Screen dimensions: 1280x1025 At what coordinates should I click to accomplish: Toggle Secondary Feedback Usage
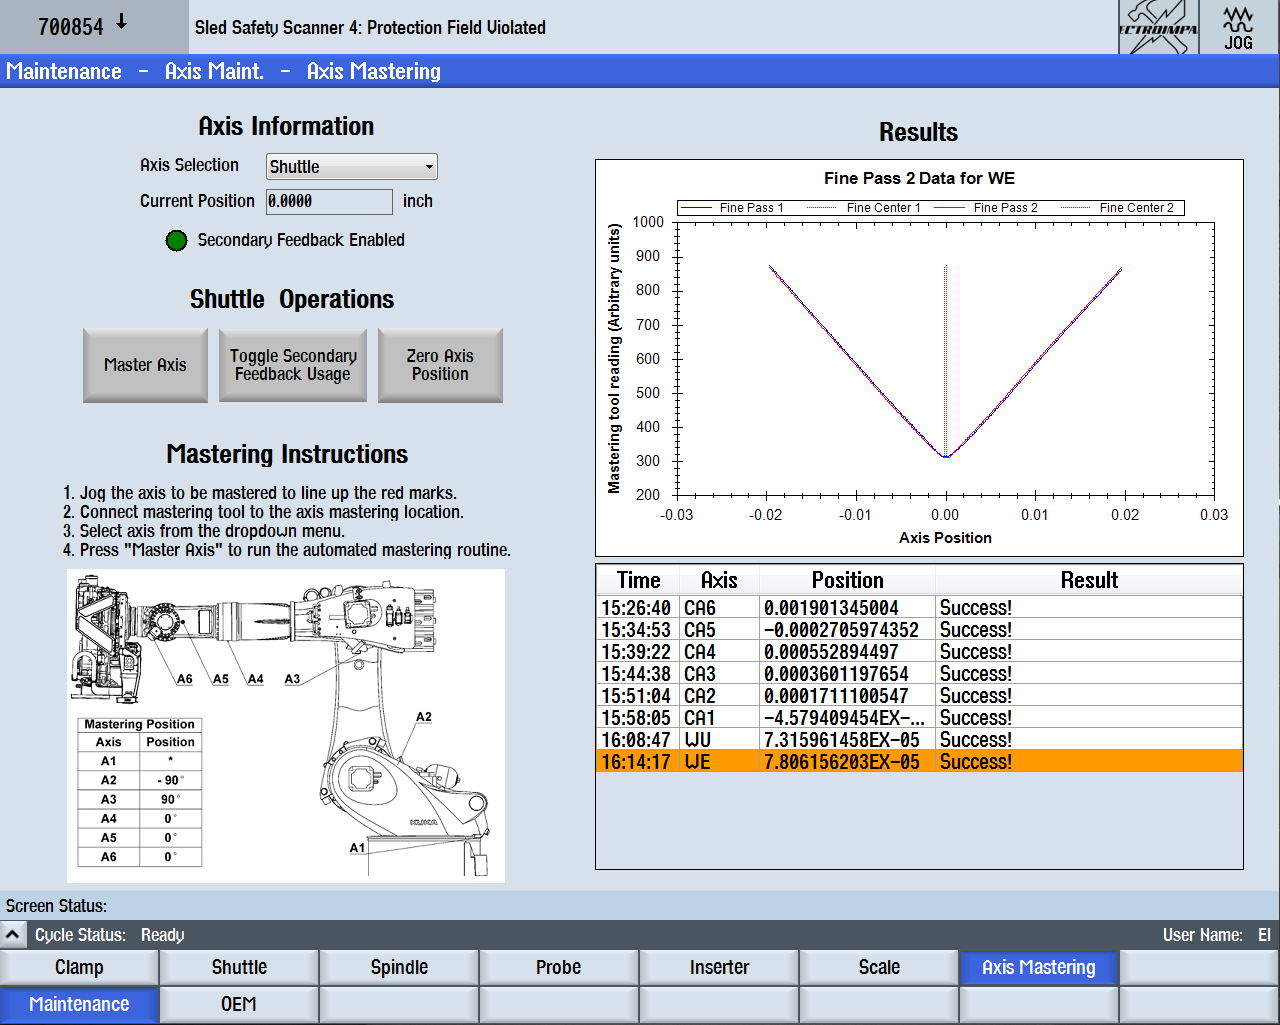pyautogui.click(x=293, y=366)
